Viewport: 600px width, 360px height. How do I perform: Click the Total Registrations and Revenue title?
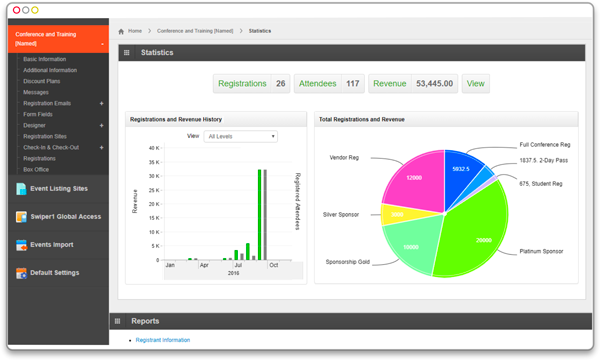tap(362, 120)
